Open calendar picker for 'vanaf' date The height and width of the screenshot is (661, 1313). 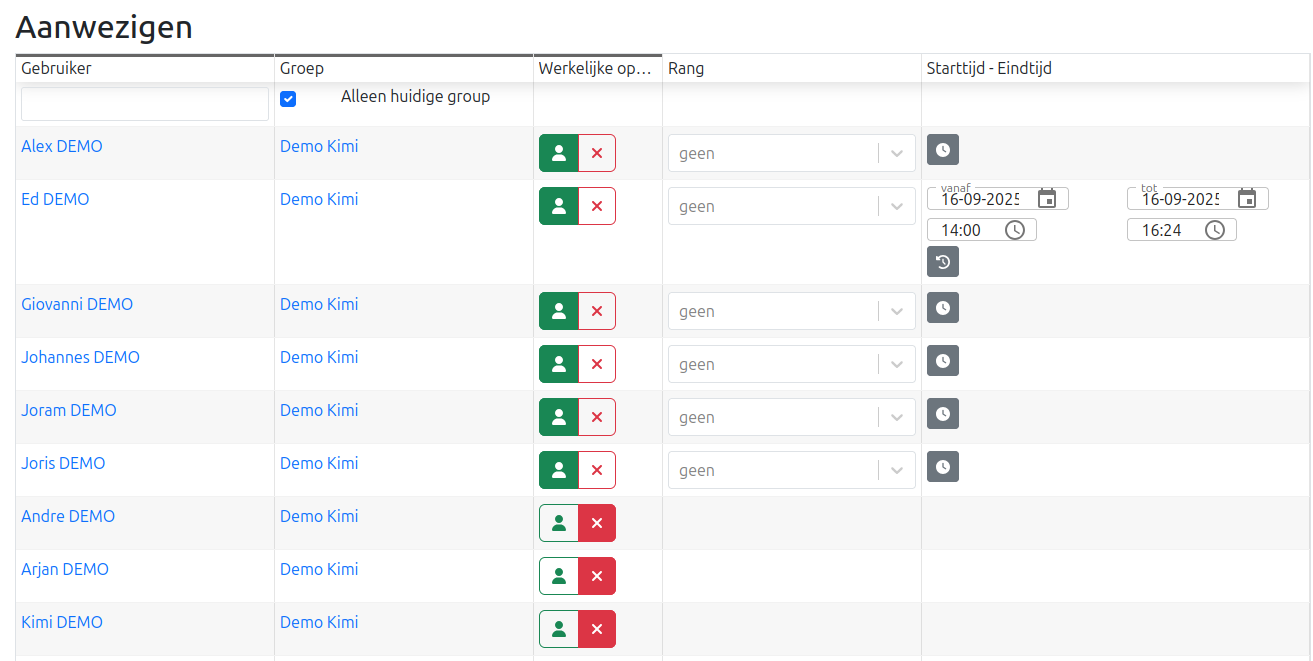[1047, 198]
